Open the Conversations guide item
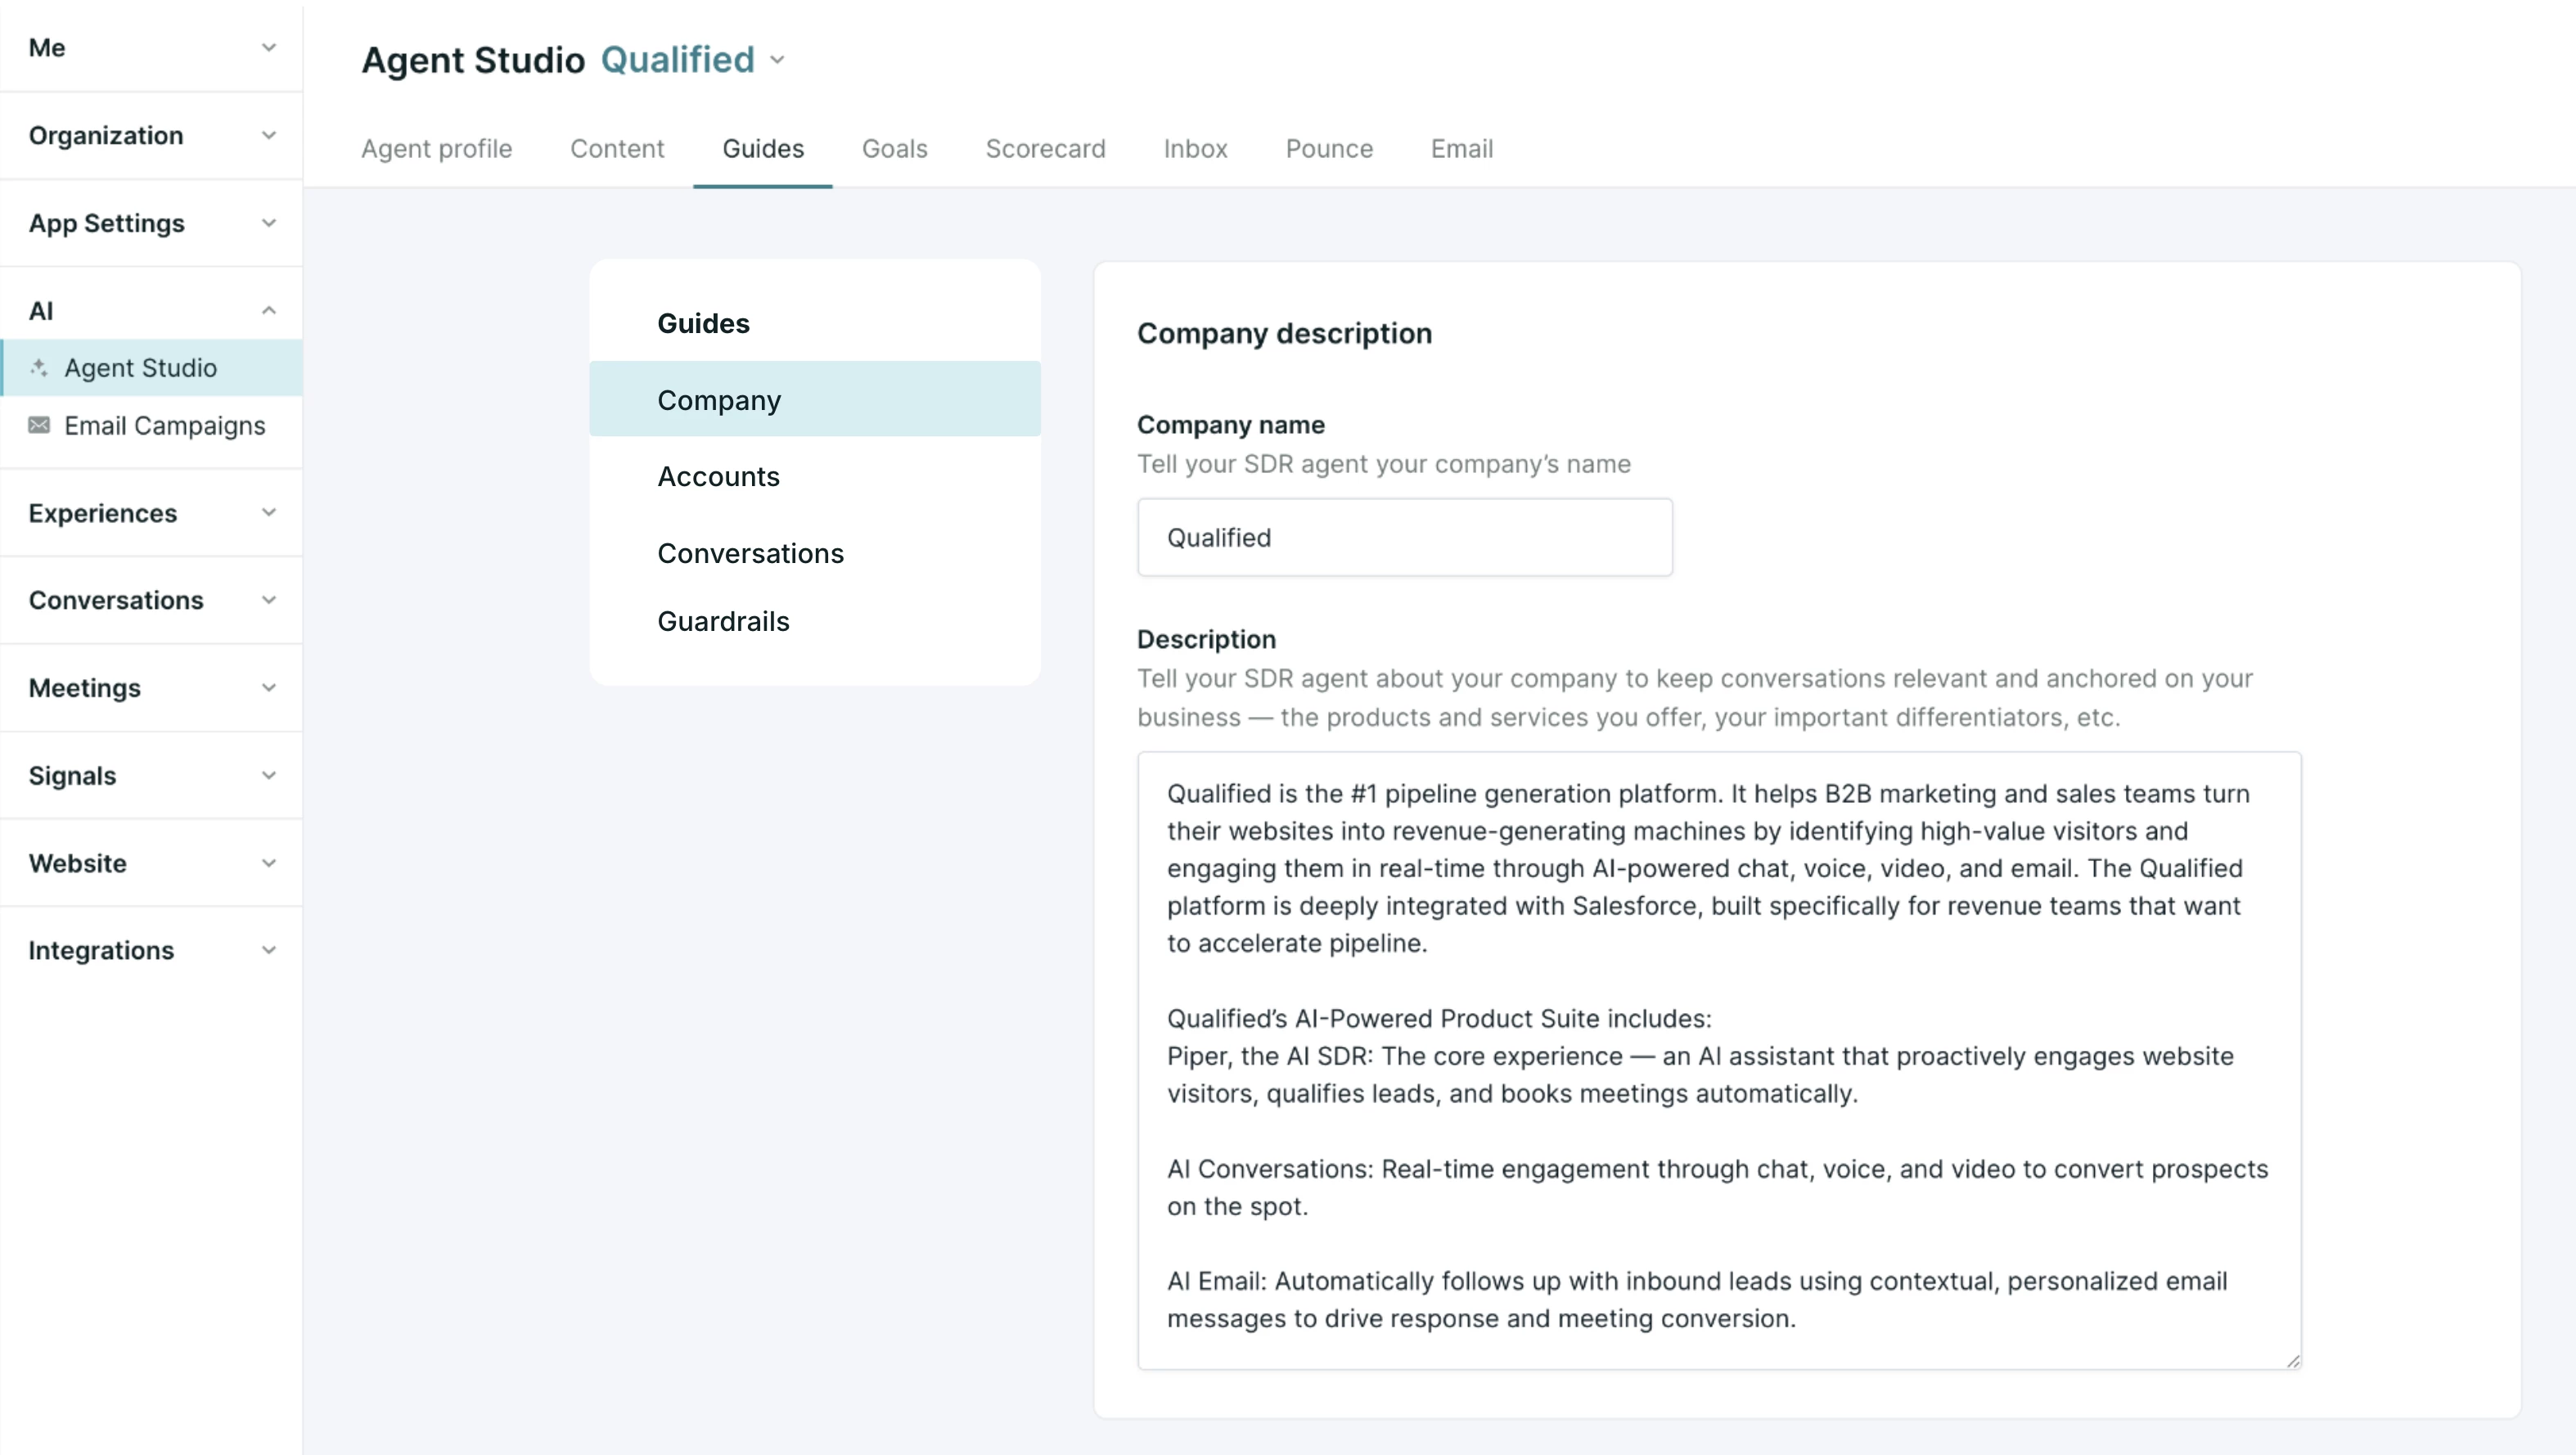The width and height of the screenshot is (2576, 1455). coord(814,553)
